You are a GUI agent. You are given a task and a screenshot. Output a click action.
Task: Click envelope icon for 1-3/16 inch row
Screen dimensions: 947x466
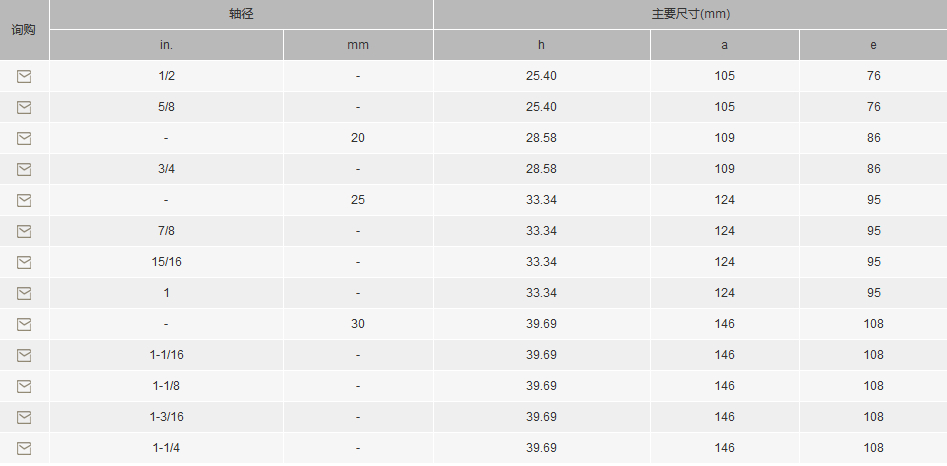pos(24,417)
